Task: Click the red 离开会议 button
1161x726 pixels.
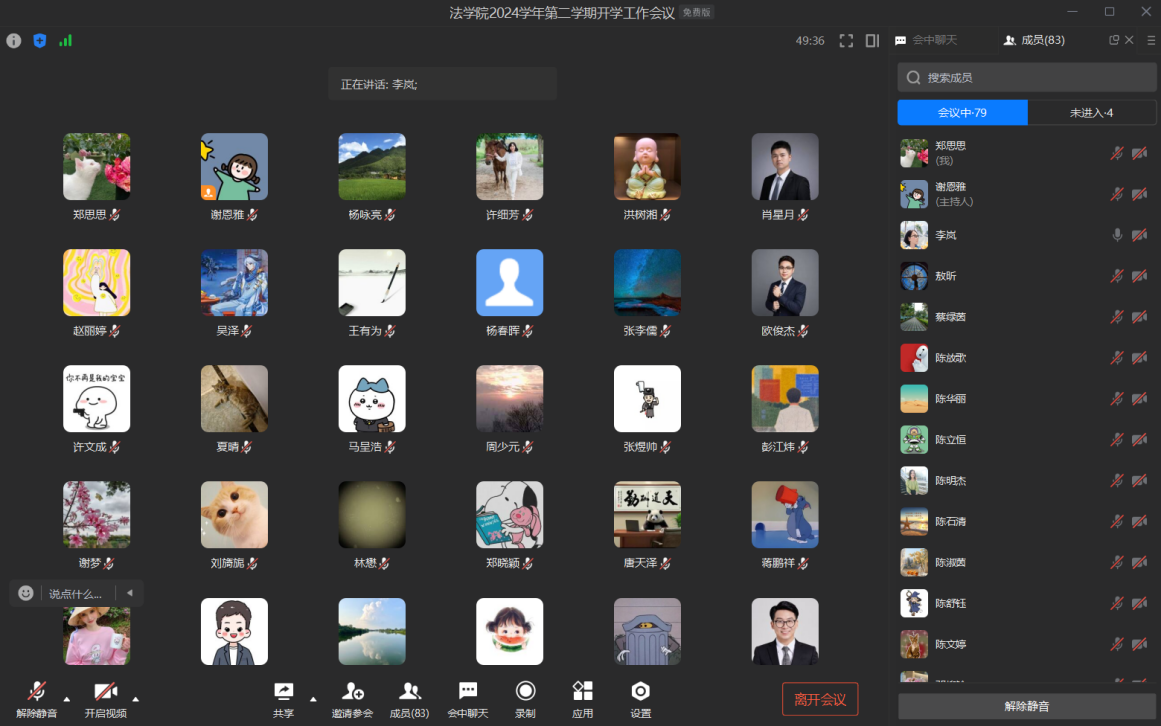Action: click(819, 699)
